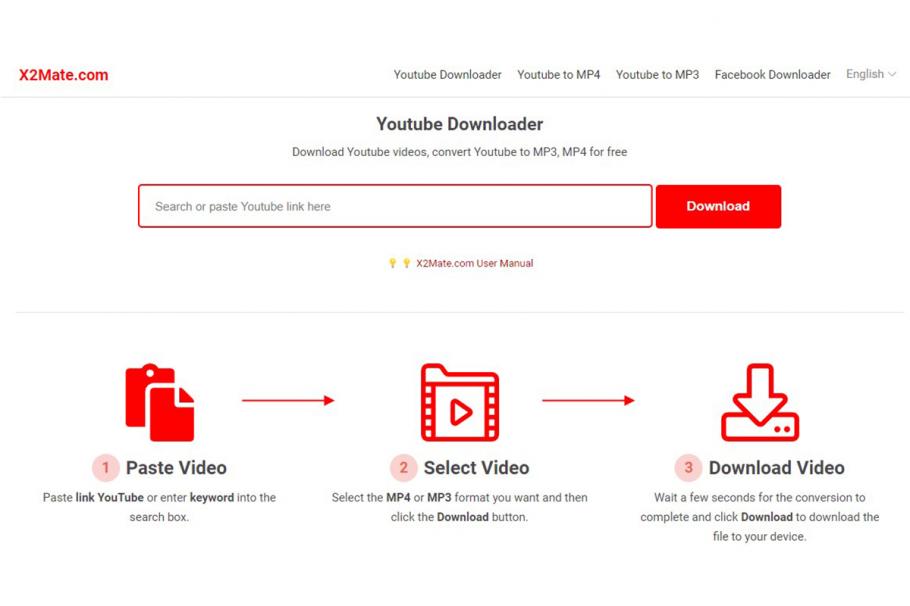This screenshot has height=606, width=910.
Task: Open the Youtube to MP3 page
Action: coord(657,75)
